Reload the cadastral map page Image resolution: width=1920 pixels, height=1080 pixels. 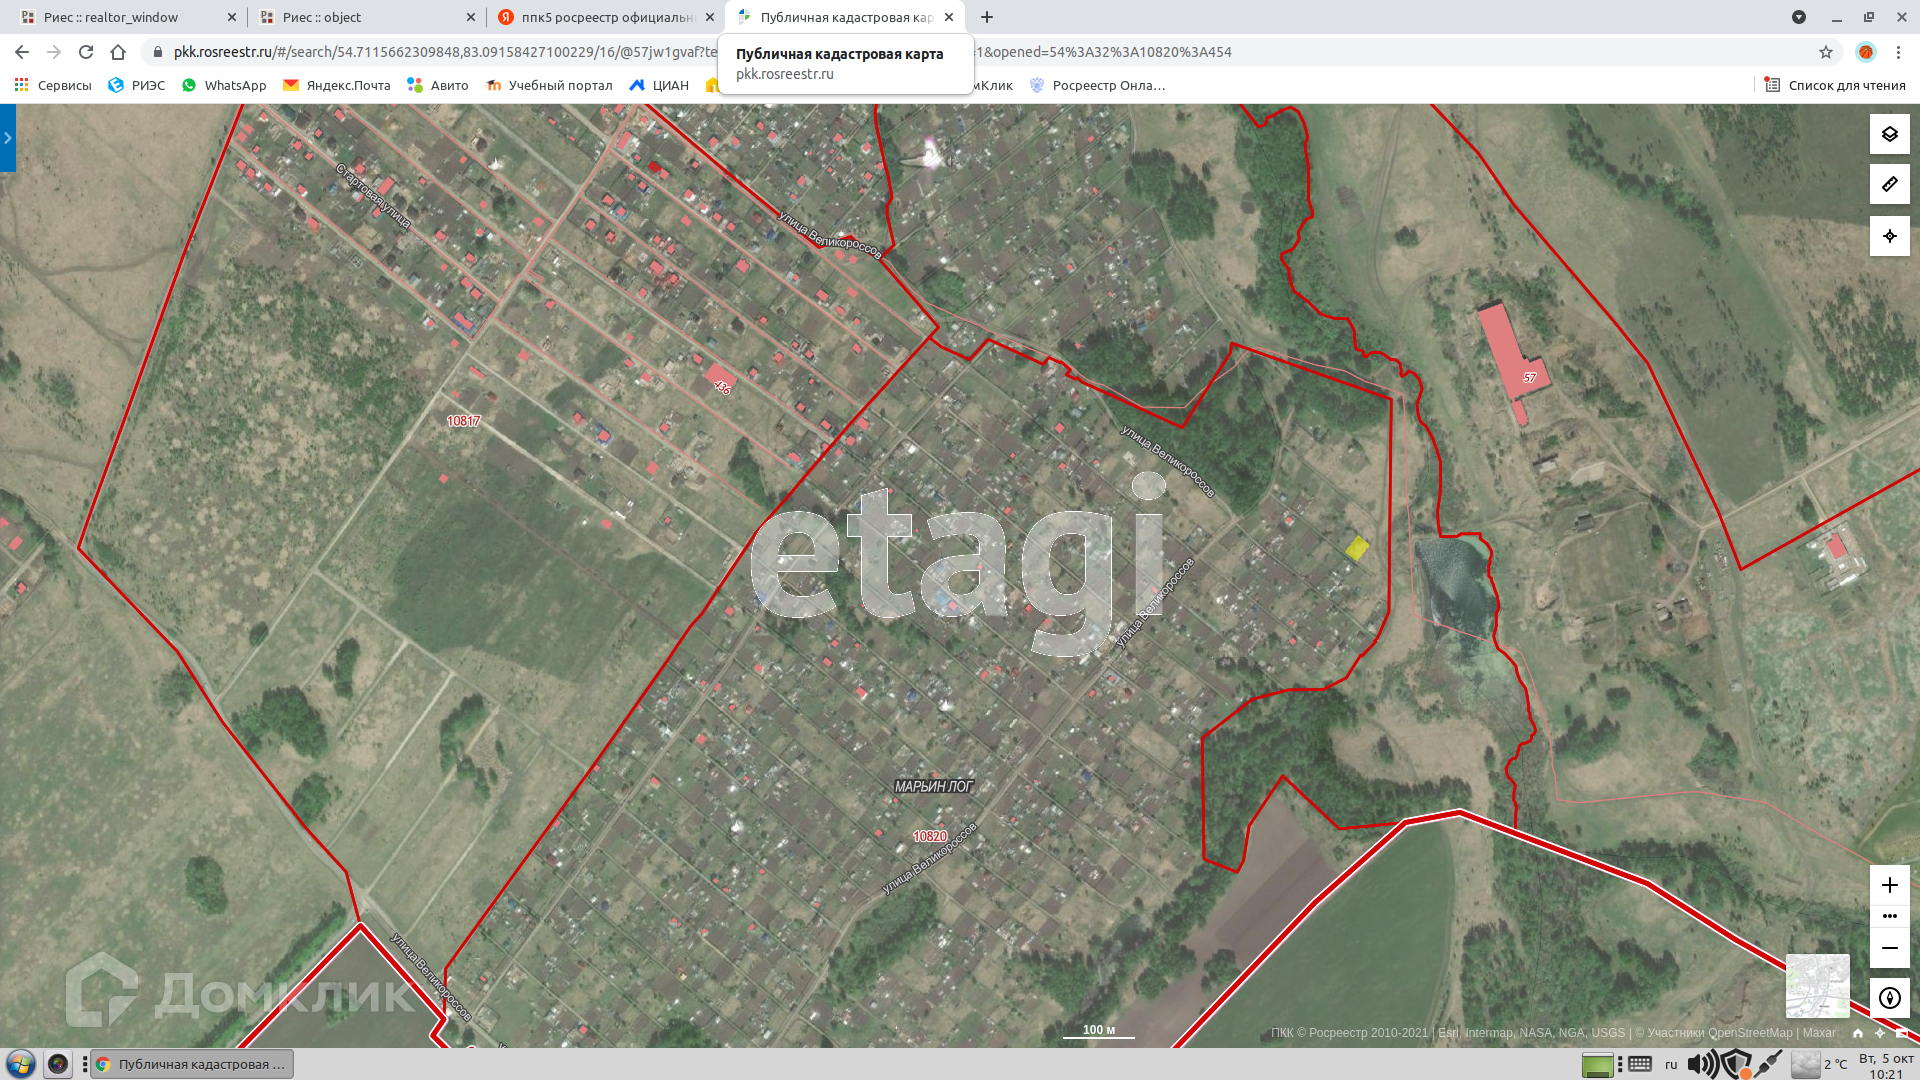click(86, 52)
